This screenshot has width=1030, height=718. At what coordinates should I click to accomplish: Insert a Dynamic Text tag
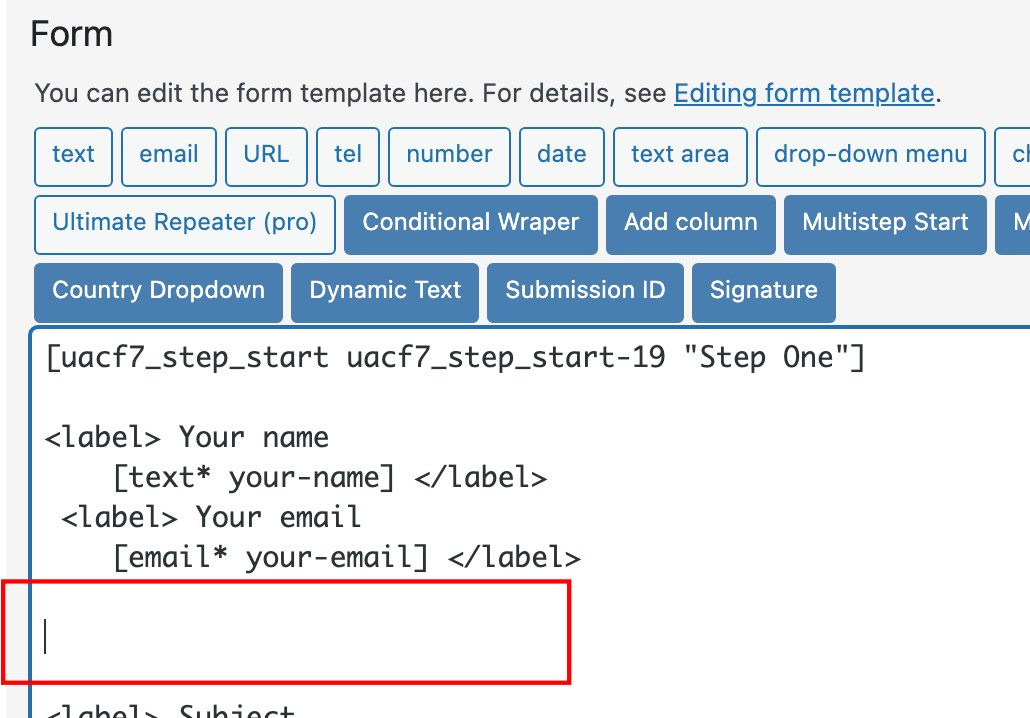385,293
